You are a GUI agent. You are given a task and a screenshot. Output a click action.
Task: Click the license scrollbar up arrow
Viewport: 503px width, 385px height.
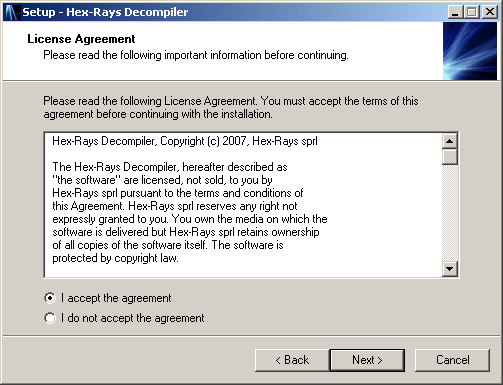(450, 141)
